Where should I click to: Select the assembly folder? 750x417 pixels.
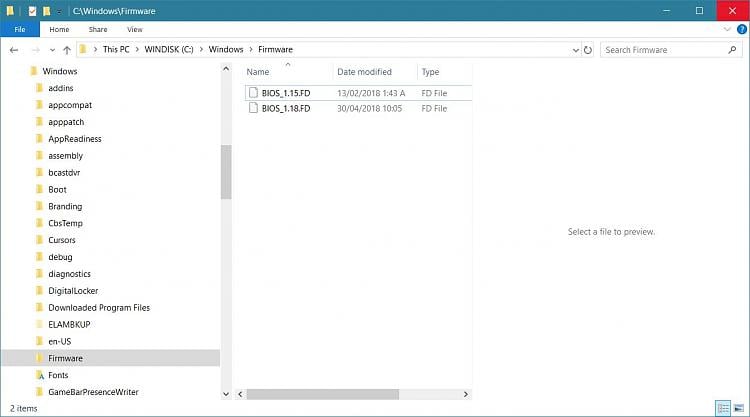(66, 156)
